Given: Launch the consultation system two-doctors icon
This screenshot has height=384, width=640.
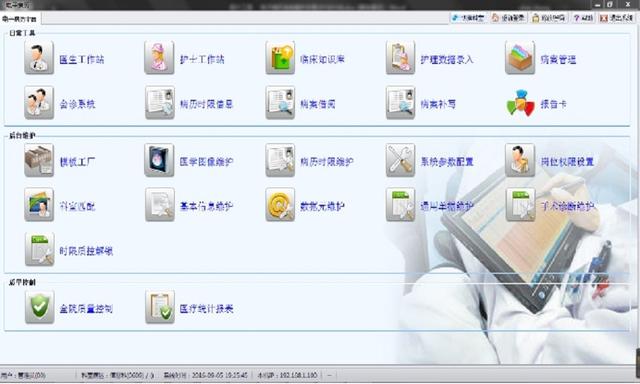Looking at the screenshot, I should pos(39,102).
